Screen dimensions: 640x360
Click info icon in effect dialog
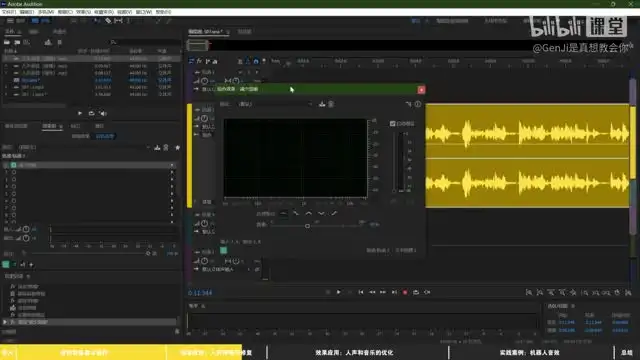[418, 104]
